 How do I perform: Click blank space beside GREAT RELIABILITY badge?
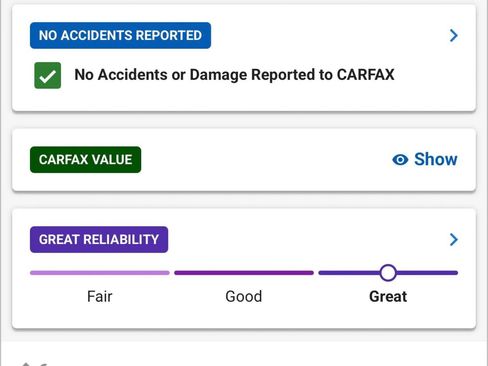pyautogui.click(x=305, y=239)
